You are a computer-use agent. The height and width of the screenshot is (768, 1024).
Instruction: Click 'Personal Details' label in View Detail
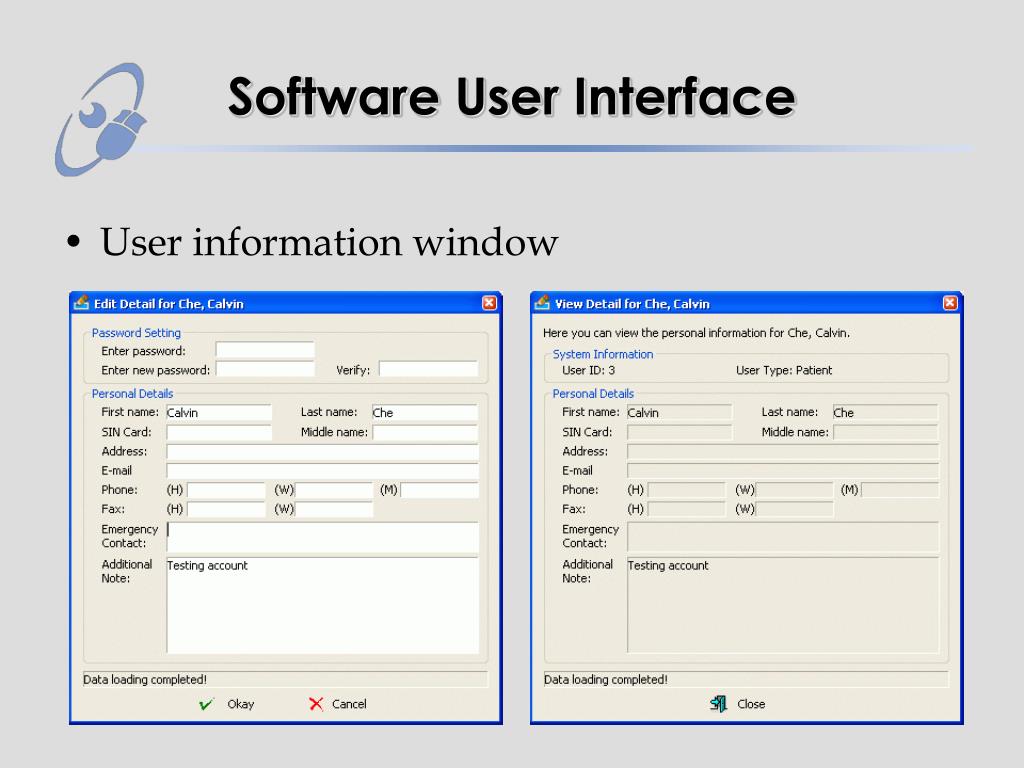(x=593, y=393)
